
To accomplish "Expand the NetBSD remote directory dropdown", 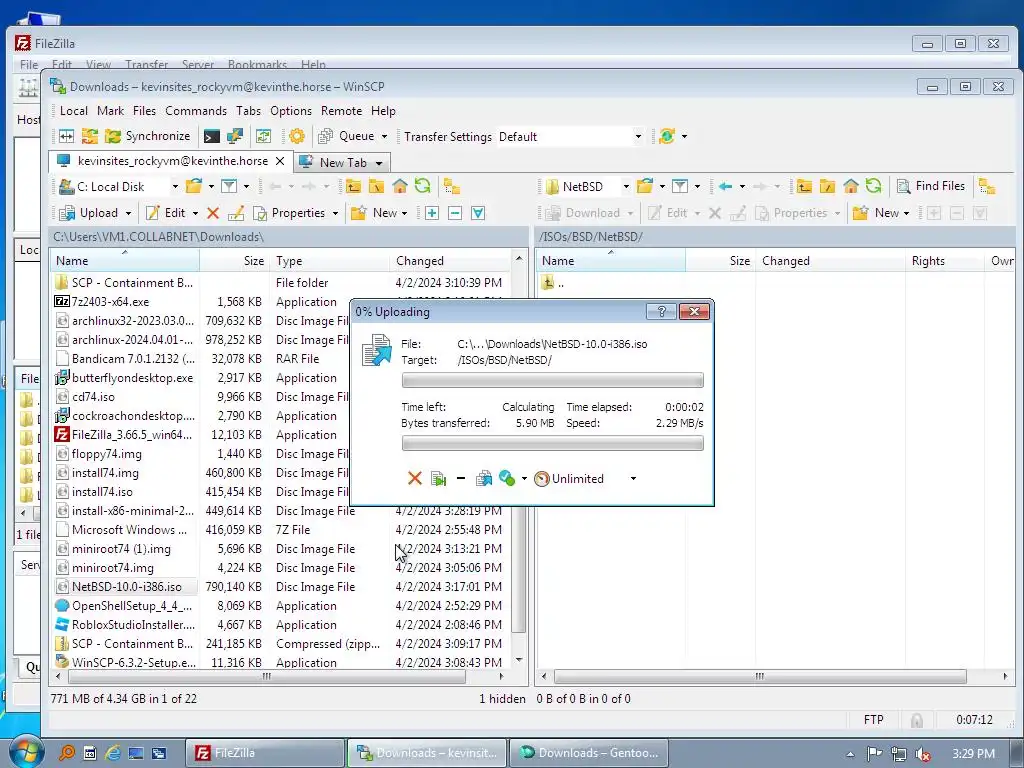I will [626, 187].
